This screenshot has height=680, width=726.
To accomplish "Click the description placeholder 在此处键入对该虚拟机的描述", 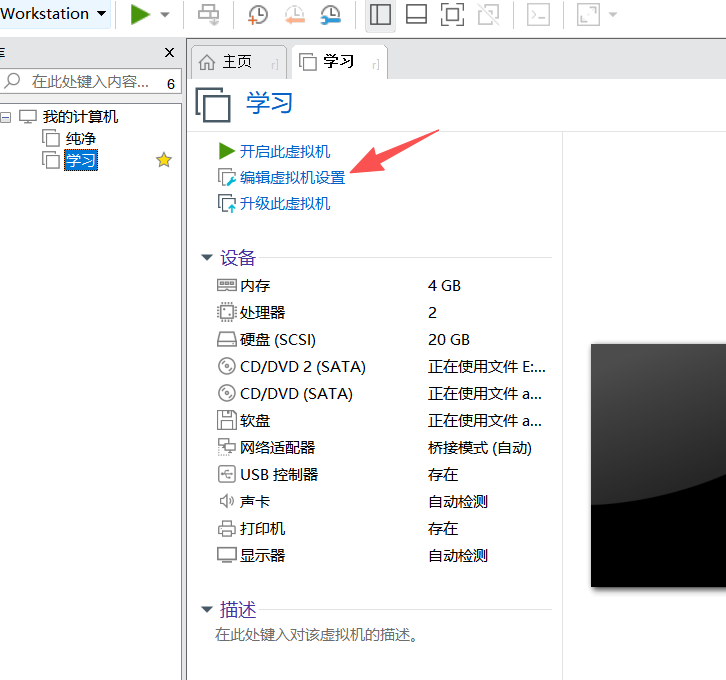I will [316, 635].
